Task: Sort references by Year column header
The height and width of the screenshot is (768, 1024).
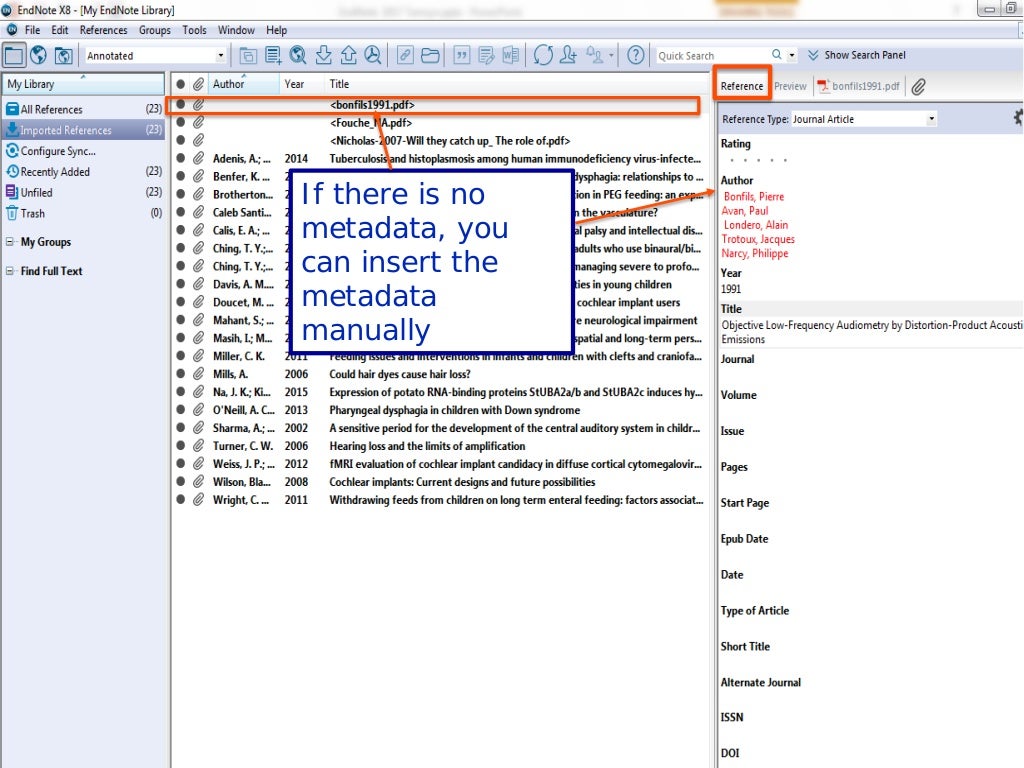Action: click(x=294, y=84)
